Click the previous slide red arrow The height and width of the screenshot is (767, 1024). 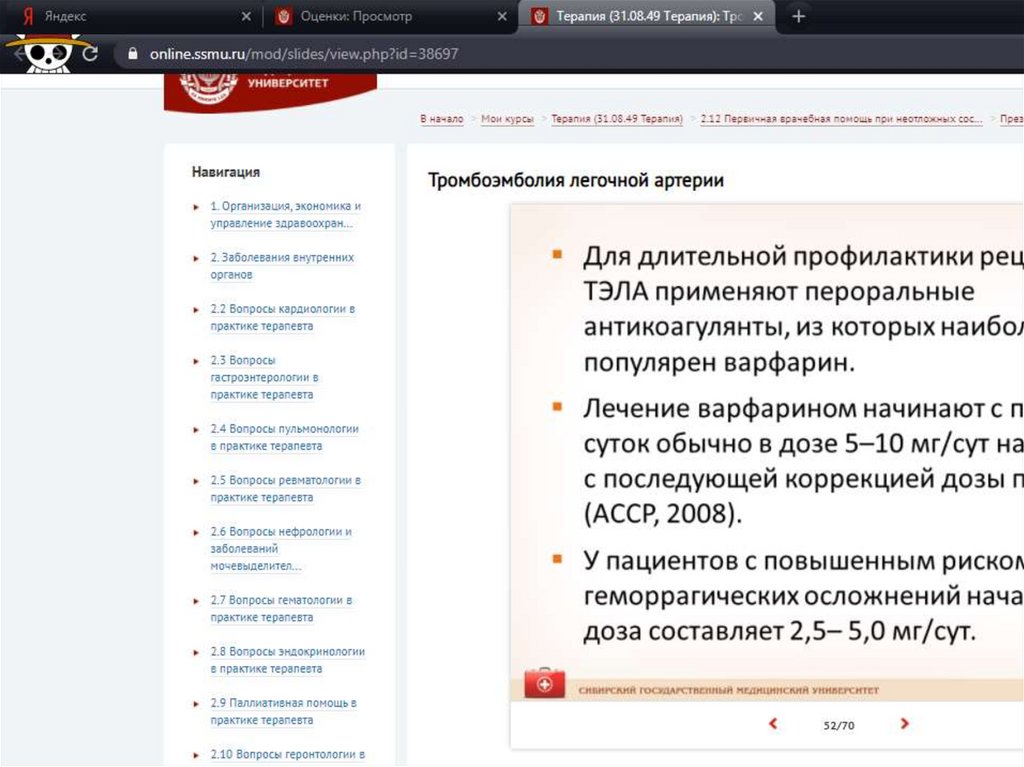(x=772, y=723)
